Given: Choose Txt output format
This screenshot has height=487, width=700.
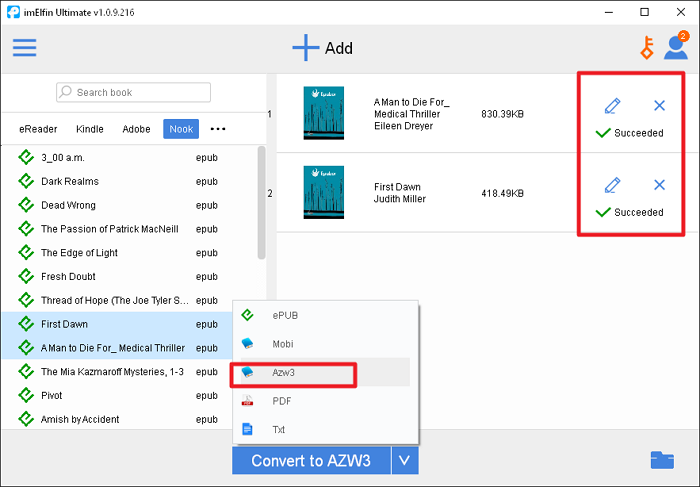Looking at the screenshot, I should point(325,429).
